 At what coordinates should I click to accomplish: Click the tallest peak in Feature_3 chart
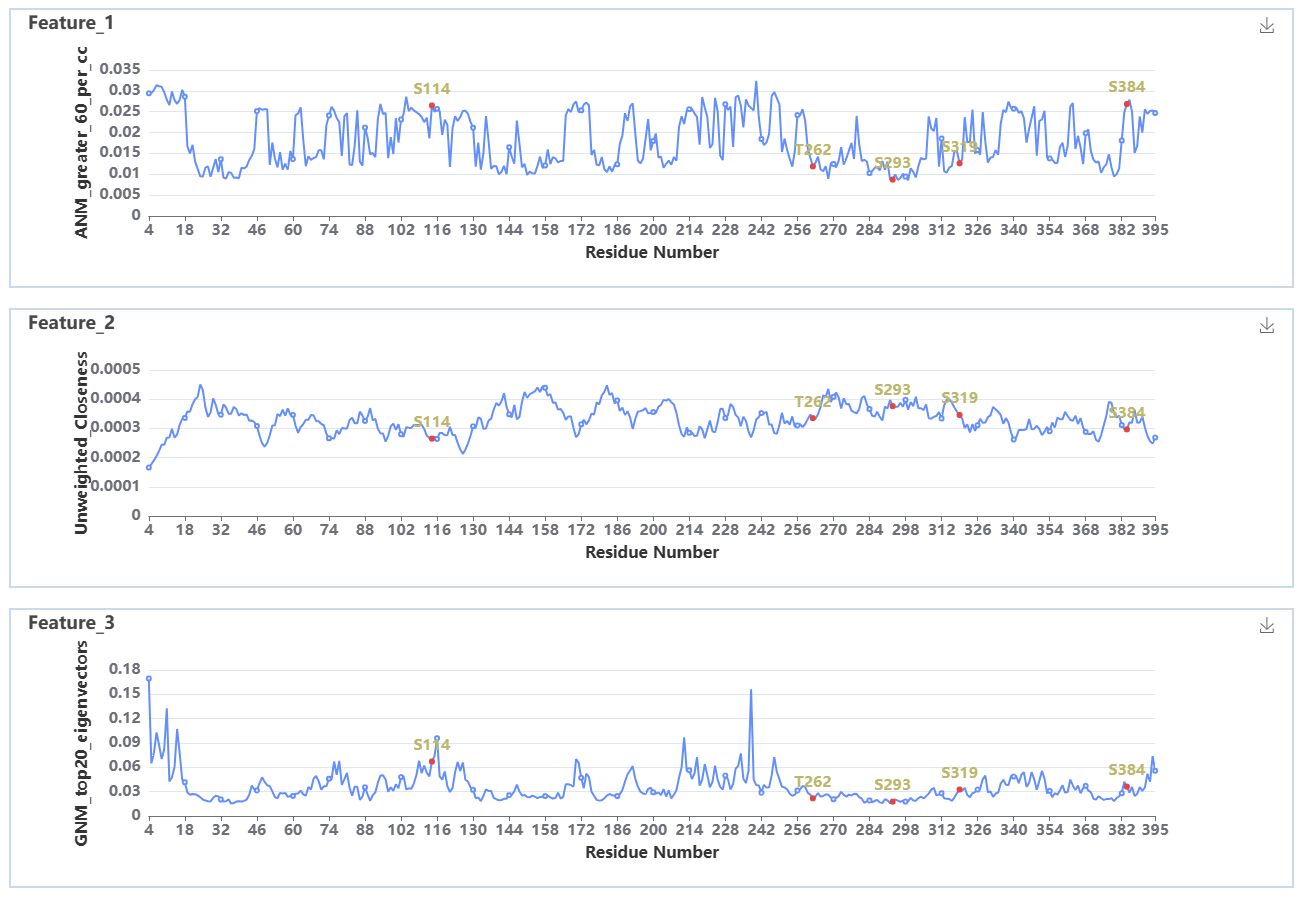pos(750,690)
